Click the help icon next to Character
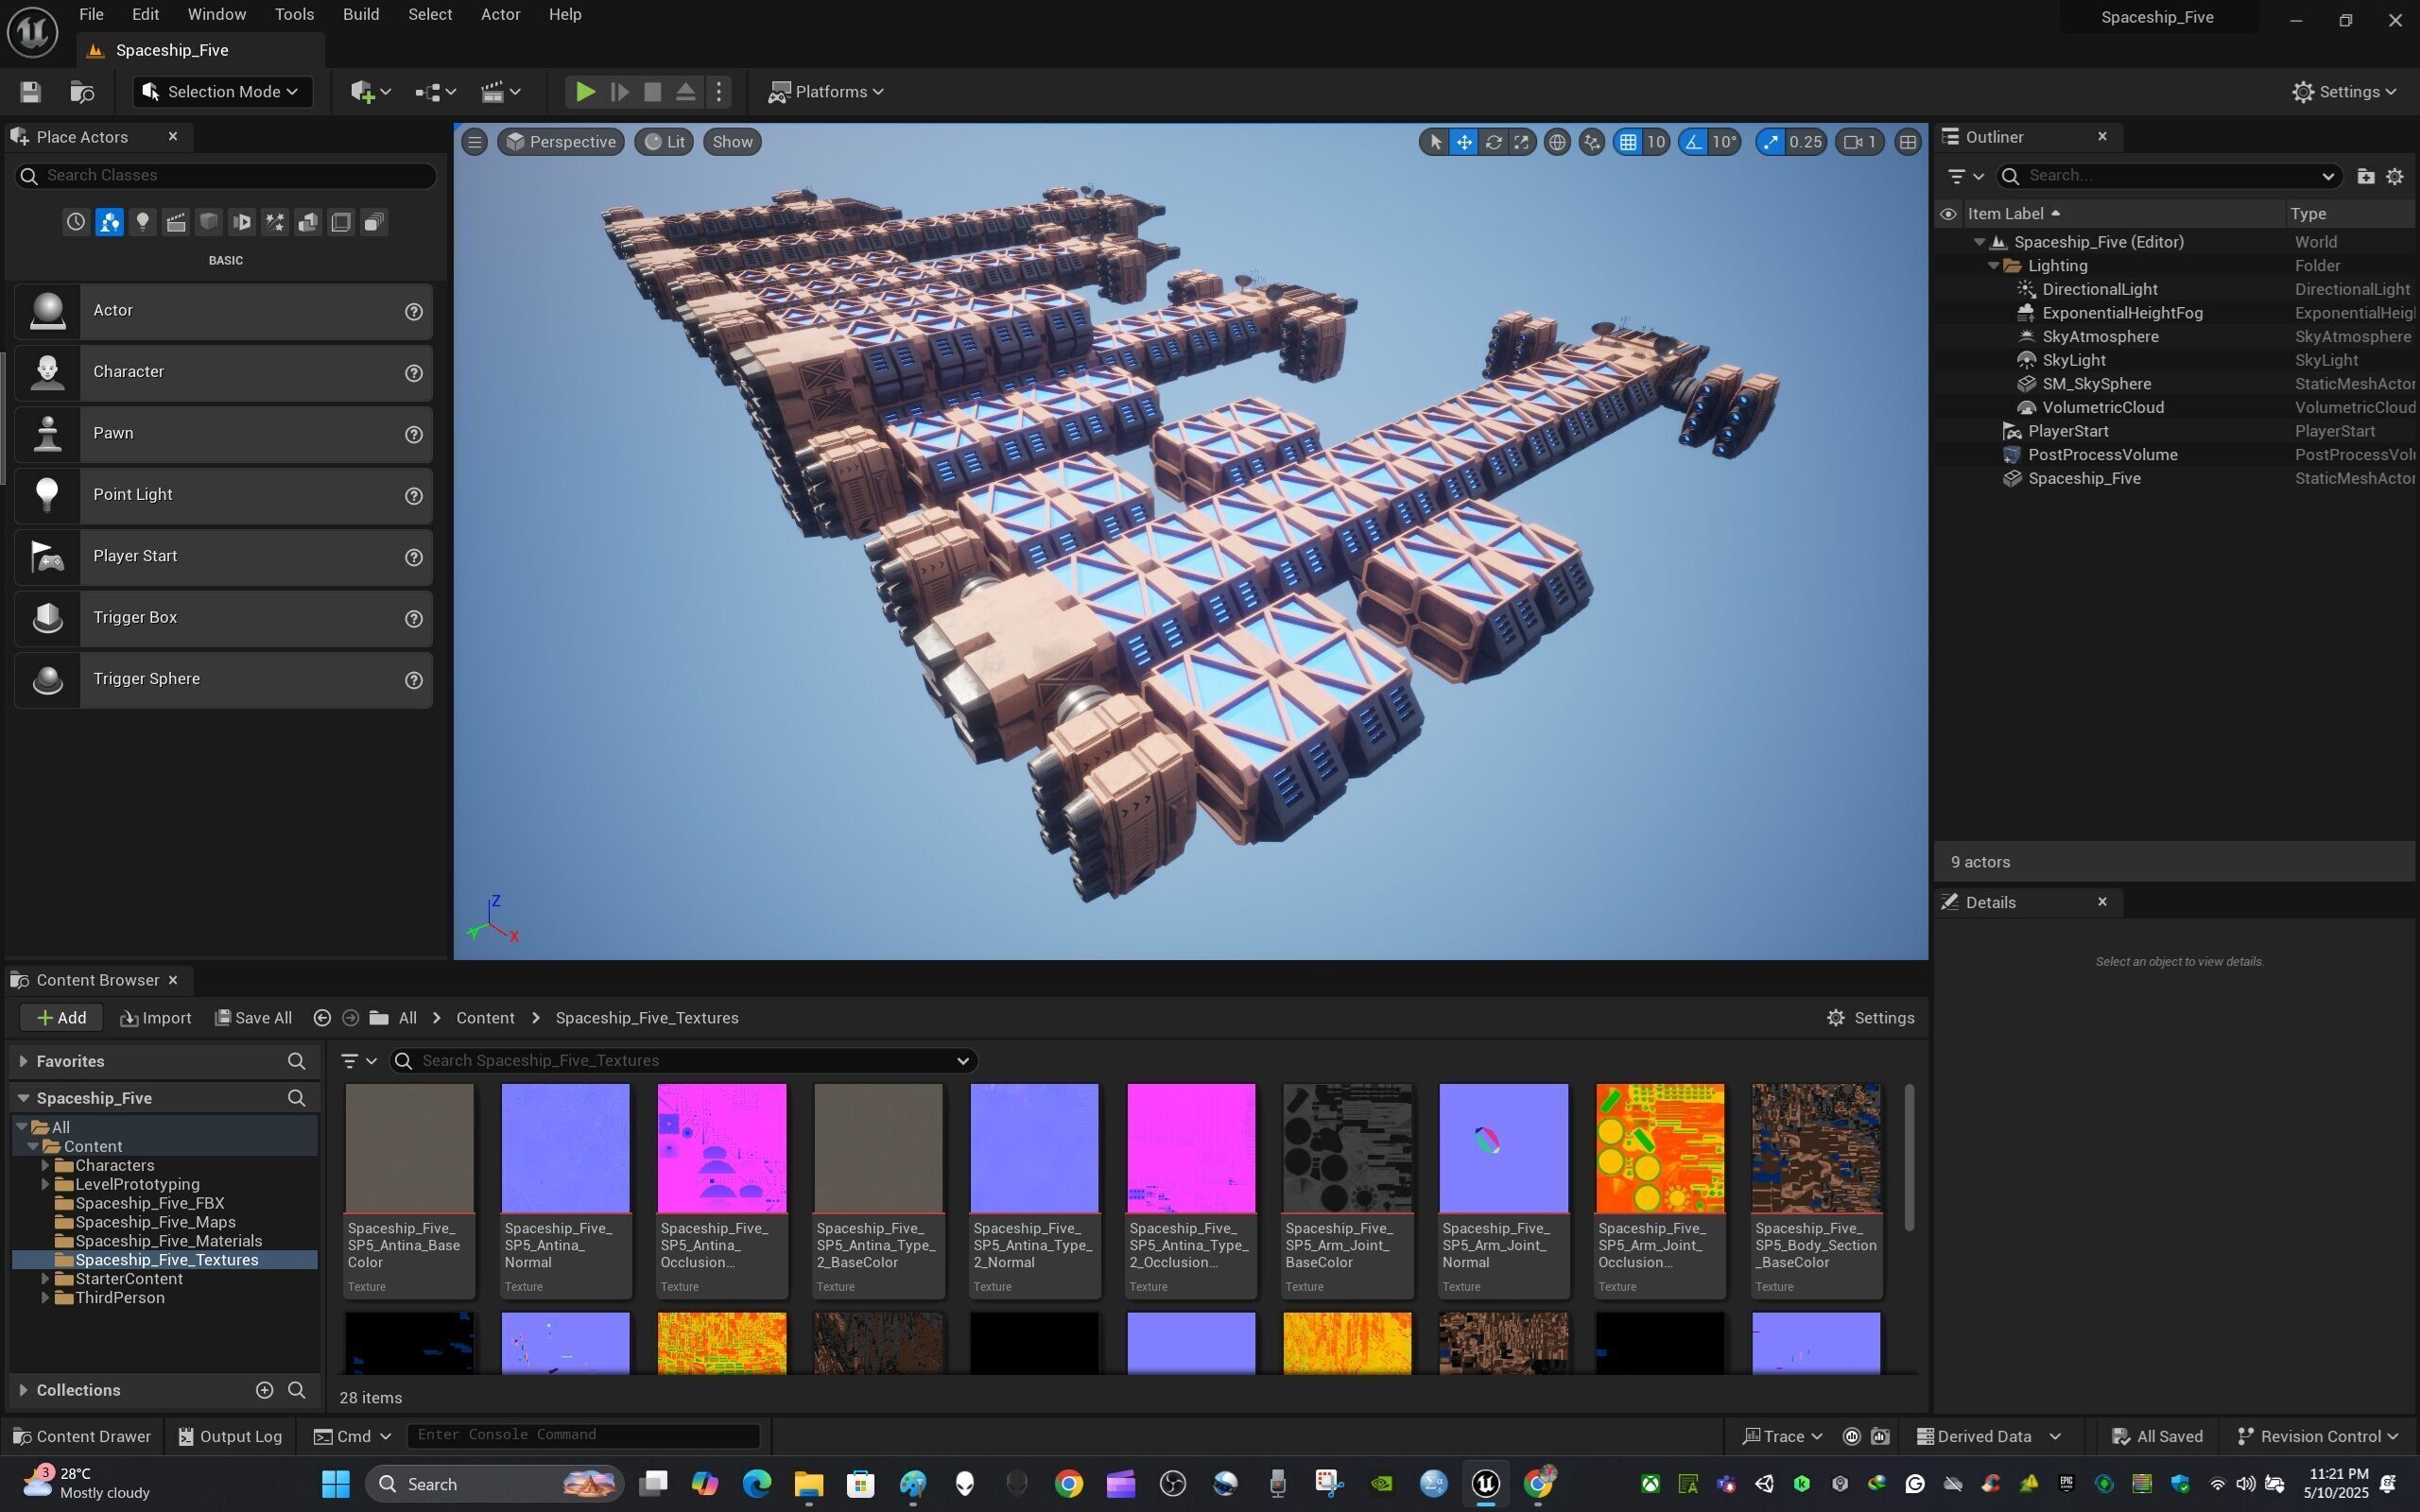2420x1512 pixels. (413, 373)
